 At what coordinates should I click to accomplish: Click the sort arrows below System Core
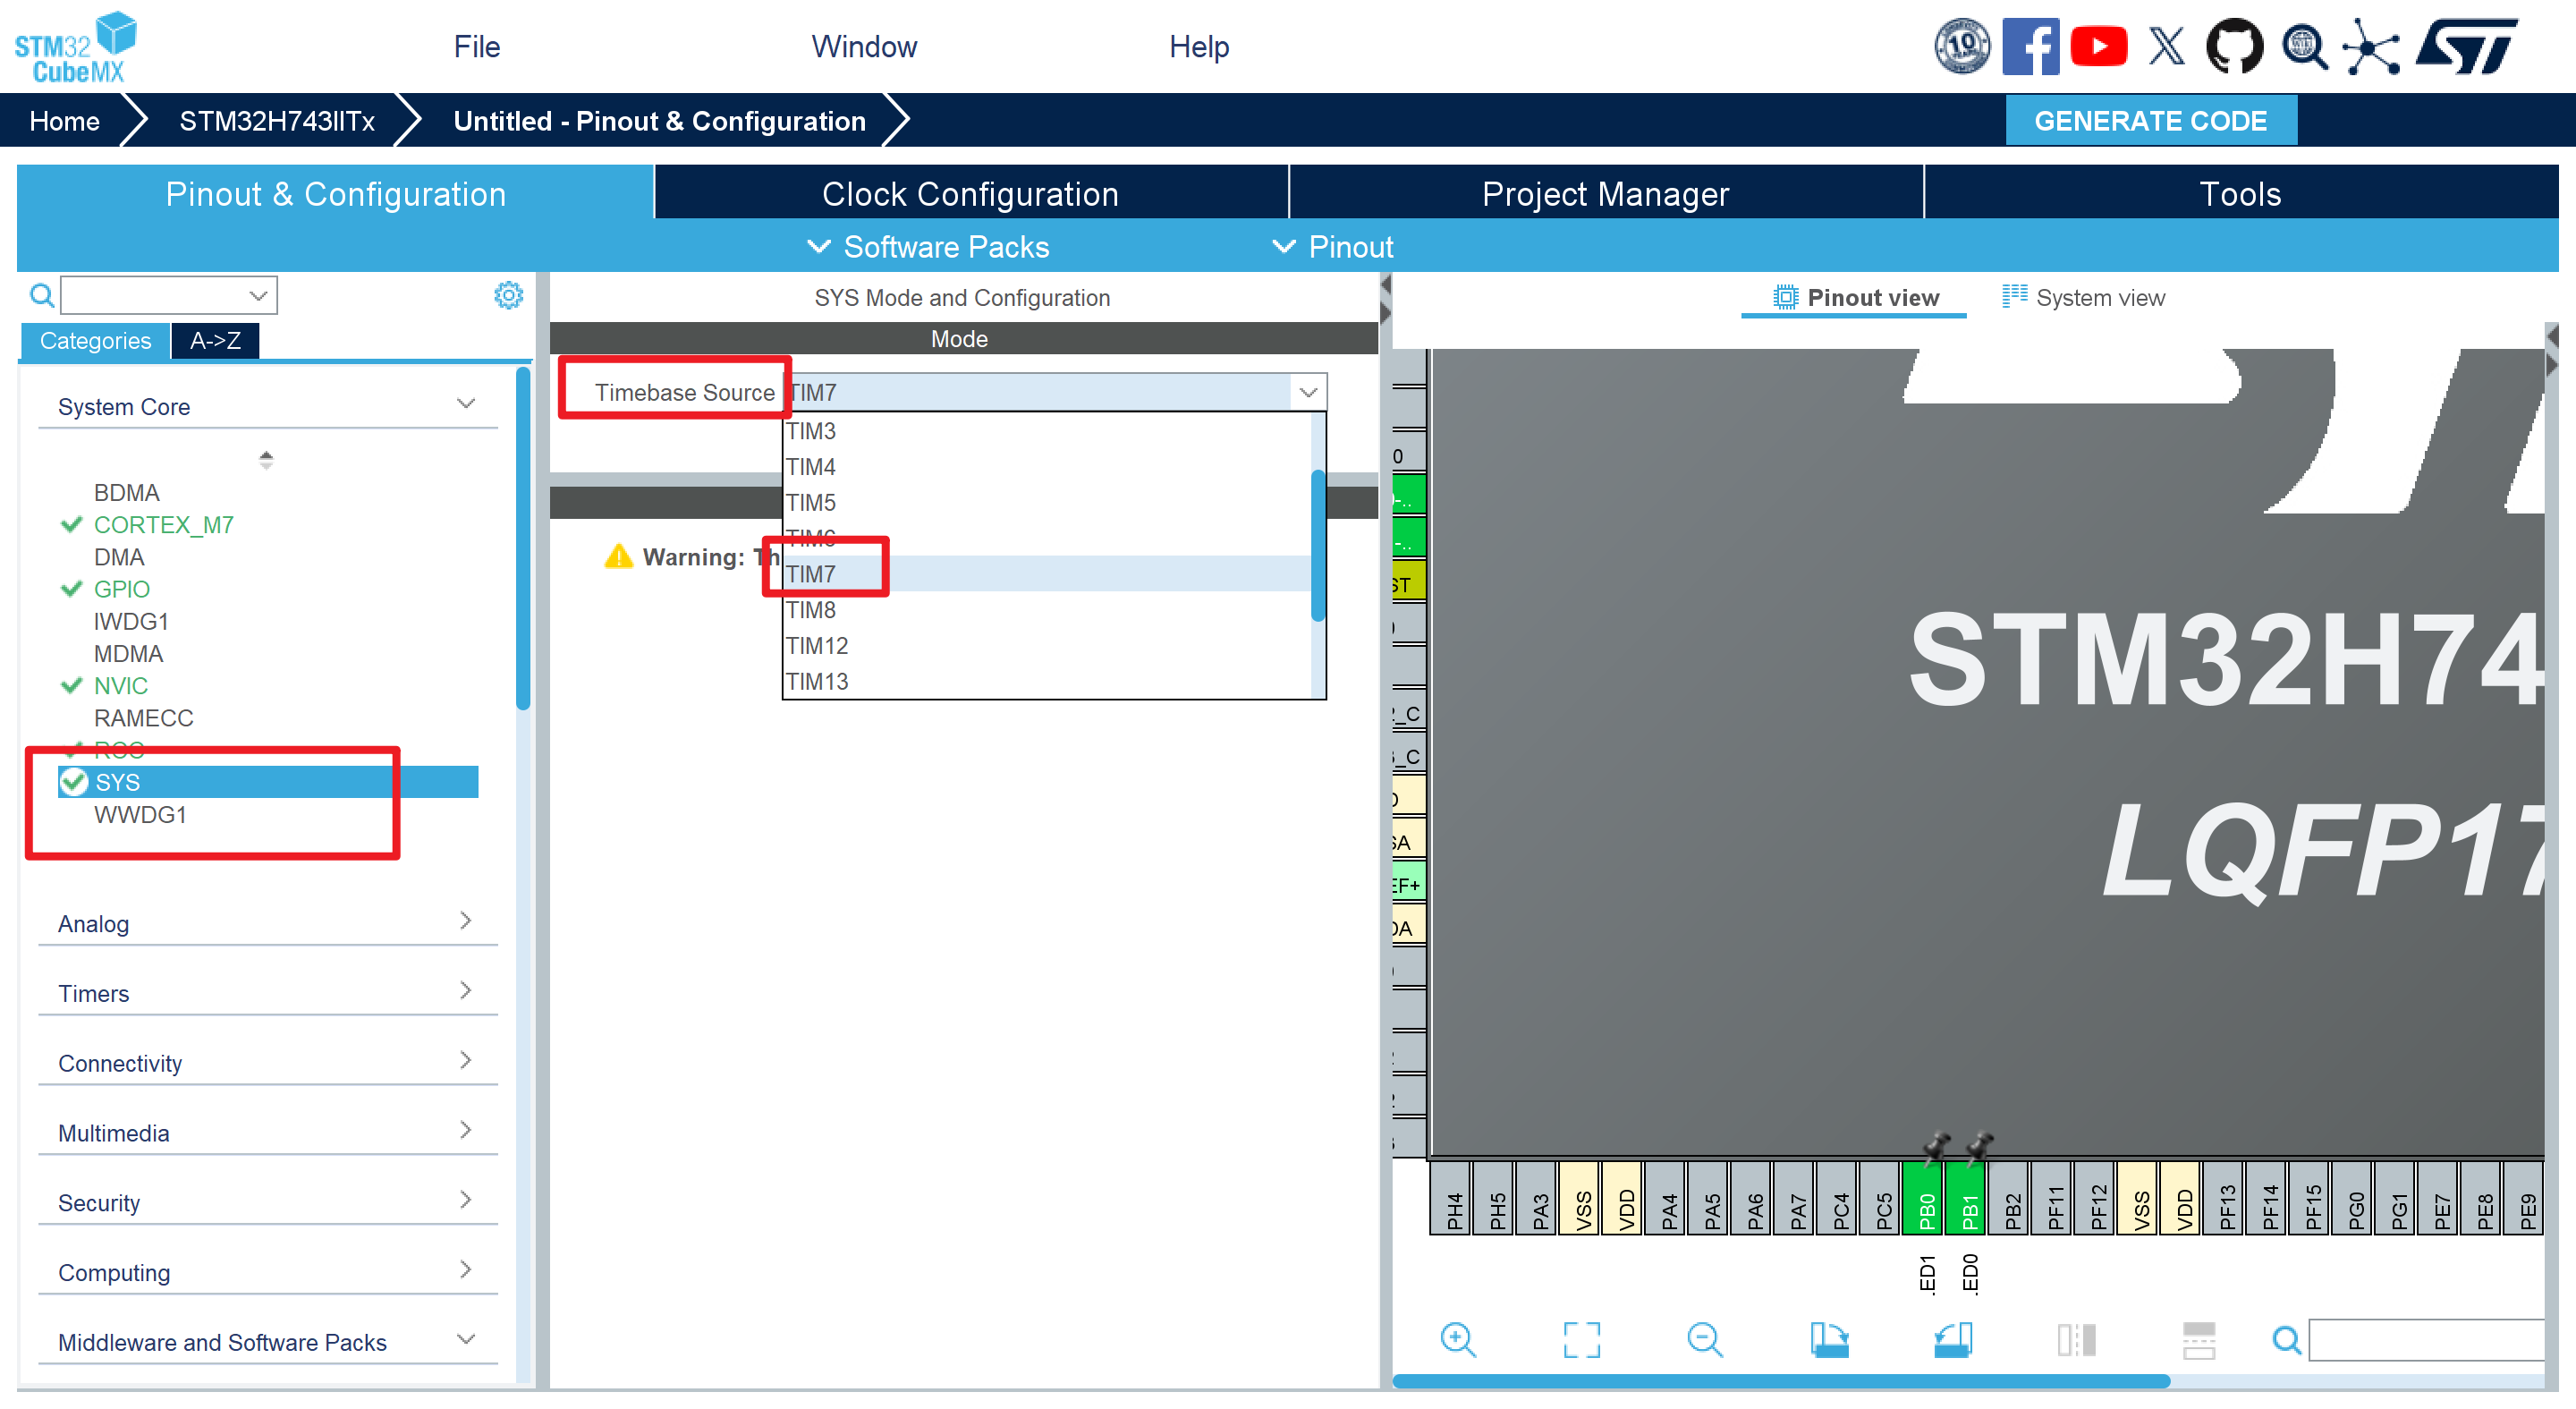266,460
